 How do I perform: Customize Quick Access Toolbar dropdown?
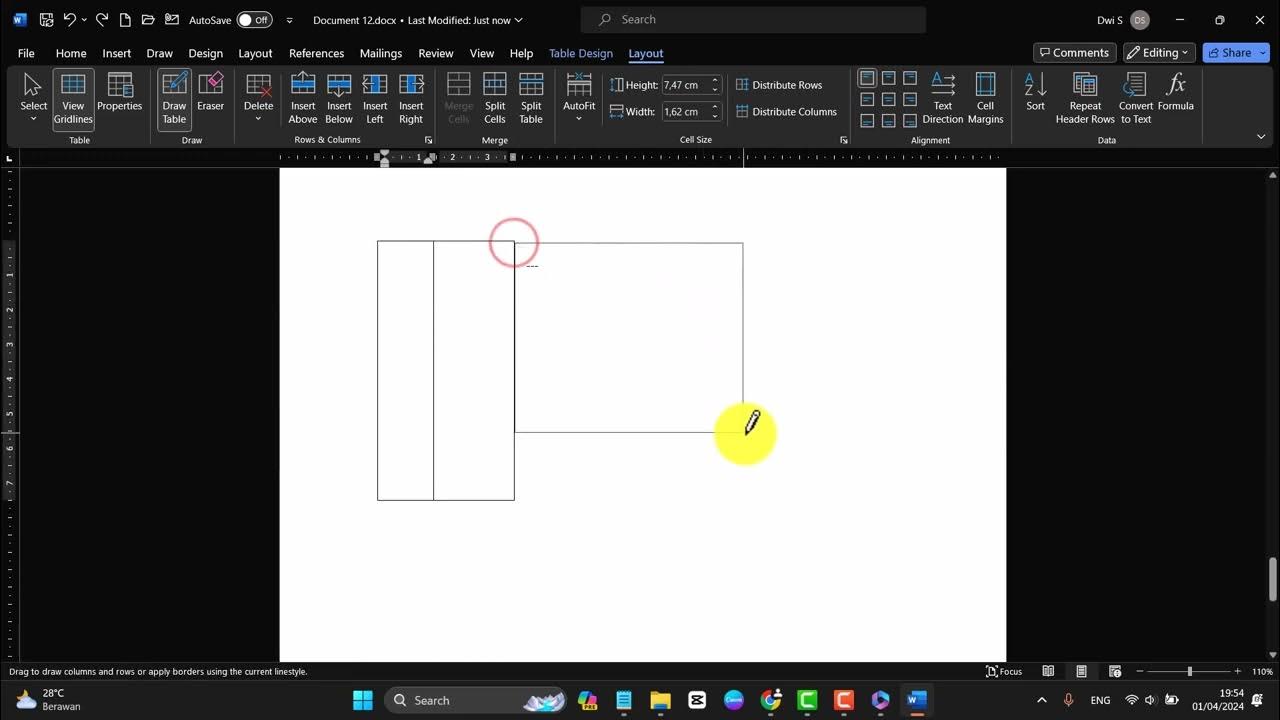(x=290, y=20)
